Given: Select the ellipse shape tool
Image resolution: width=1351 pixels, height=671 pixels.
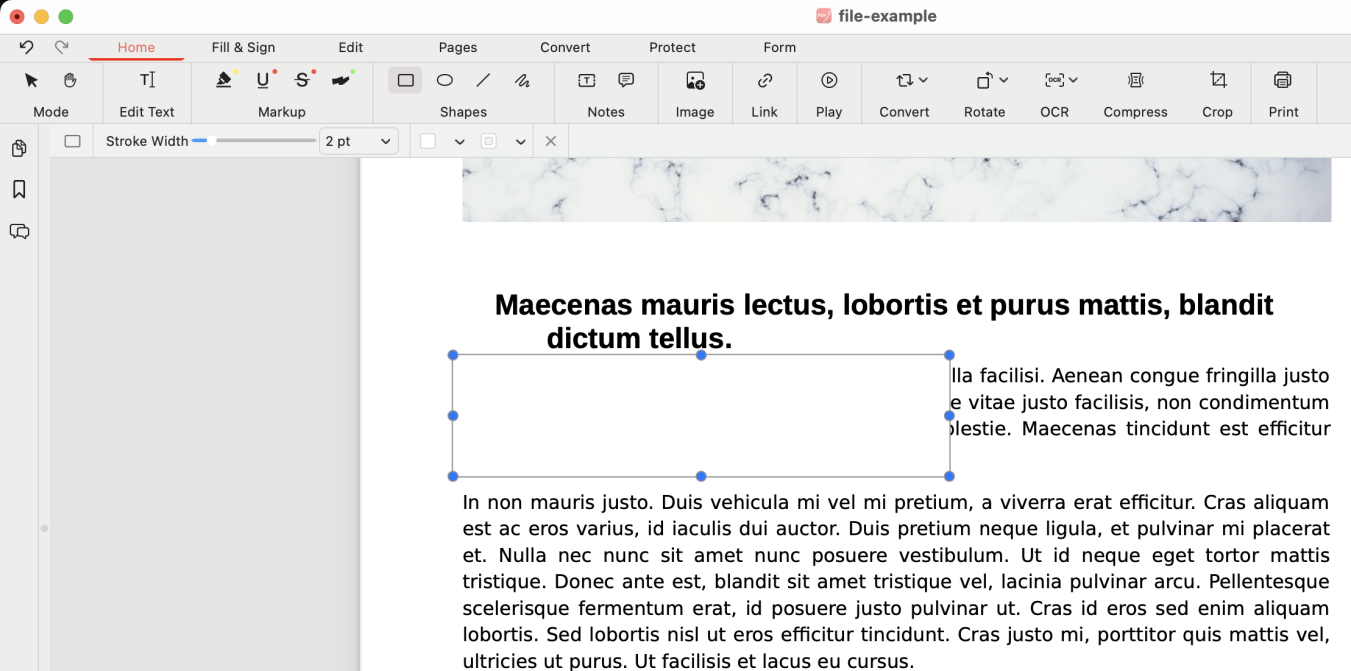Looking at the screenshot, I should [445, 80].
